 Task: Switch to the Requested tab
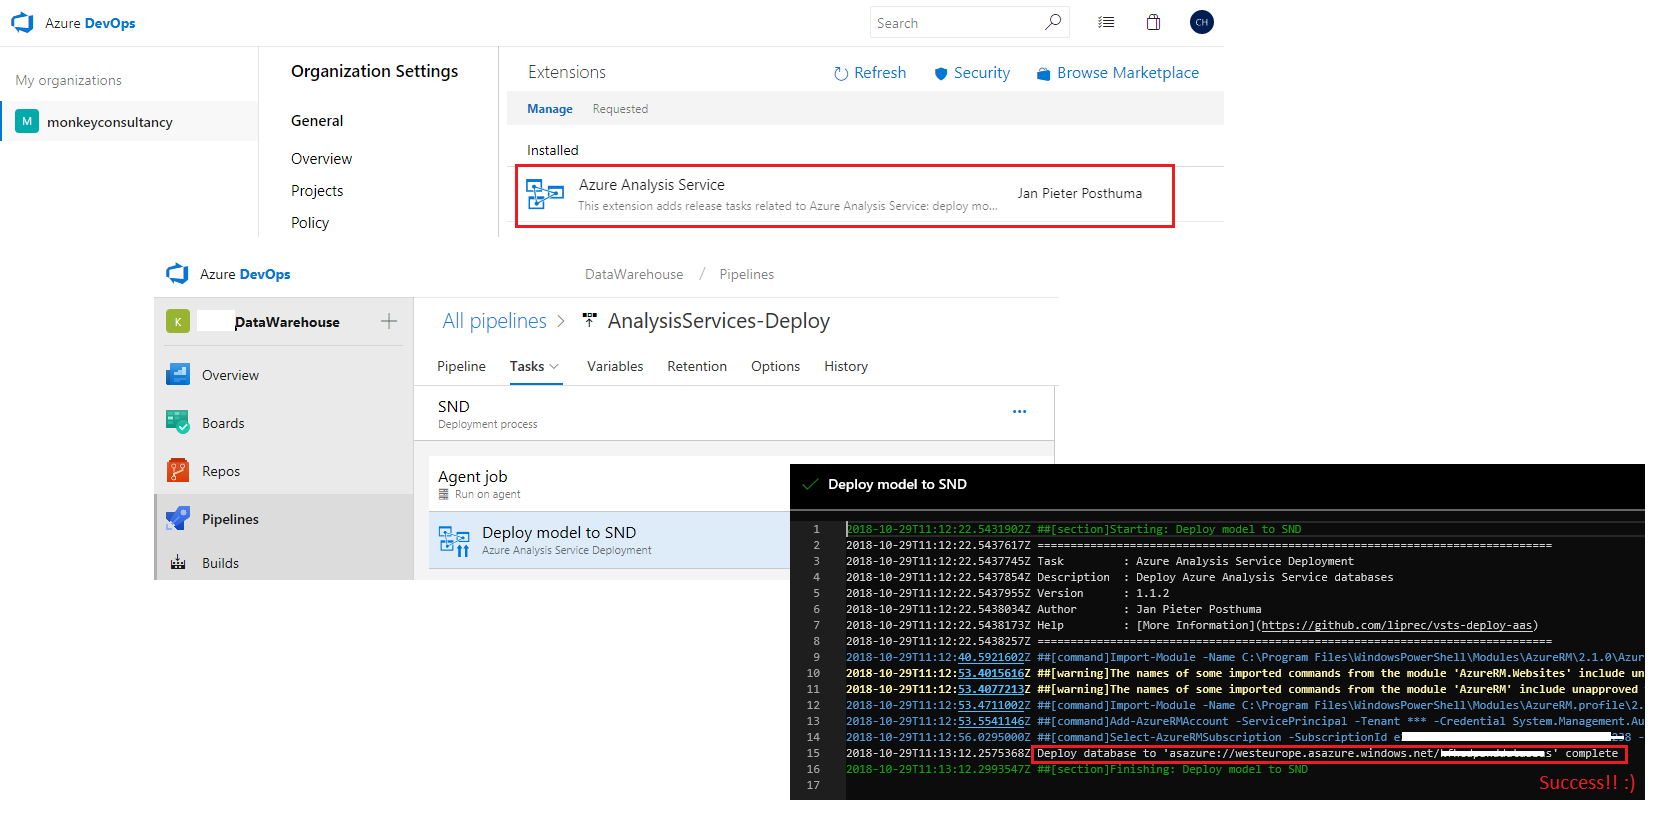point(620,109)
